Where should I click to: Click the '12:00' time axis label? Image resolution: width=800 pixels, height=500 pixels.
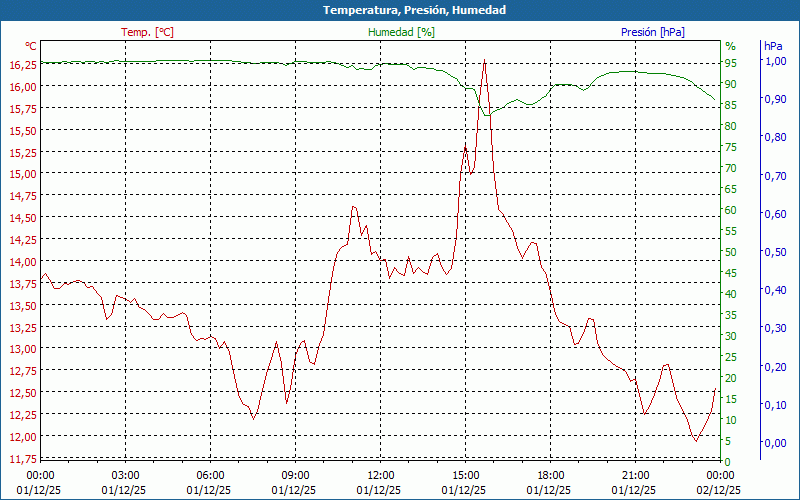point(381,476)
